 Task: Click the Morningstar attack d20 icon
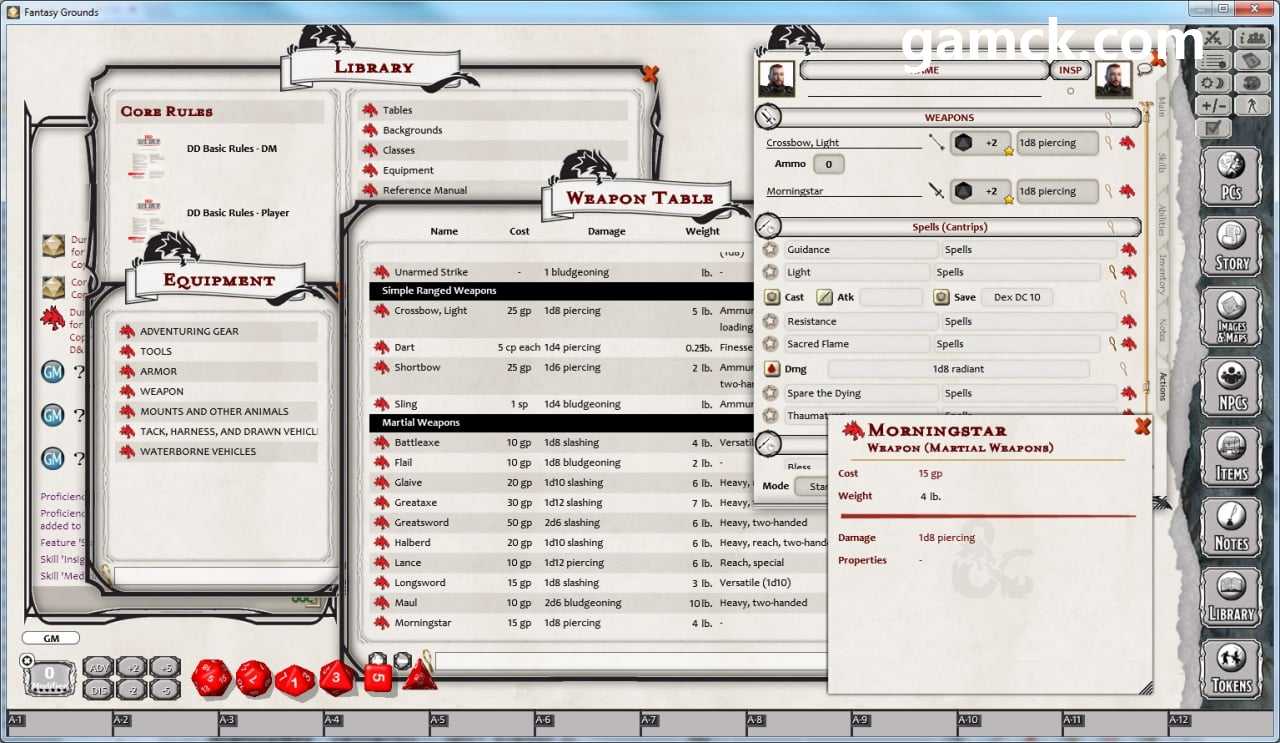[962, 191]
